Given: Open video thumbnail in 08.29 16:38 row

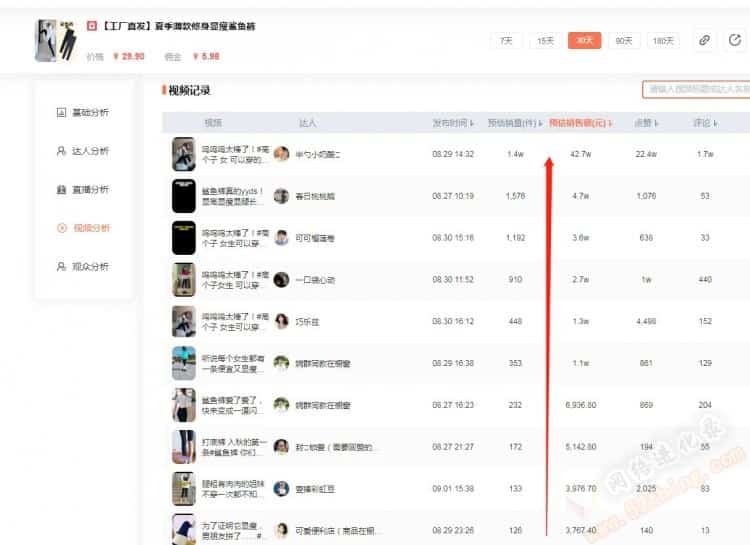Looking at the screenshot, I should click(184, 363).
